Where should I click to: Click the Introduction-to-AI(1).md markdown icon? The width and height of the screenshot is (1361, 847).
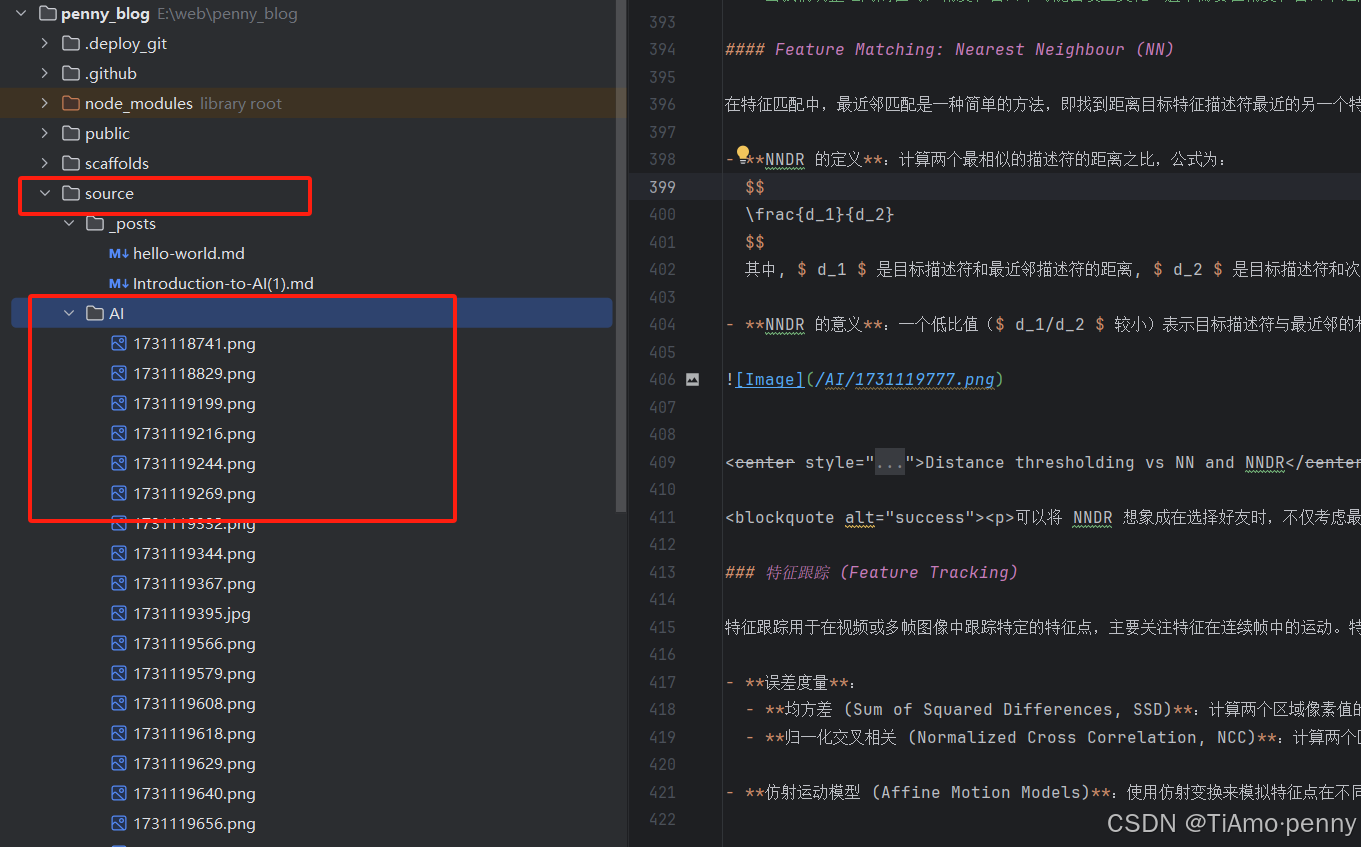pyautogui.click(x=119, y=284)
